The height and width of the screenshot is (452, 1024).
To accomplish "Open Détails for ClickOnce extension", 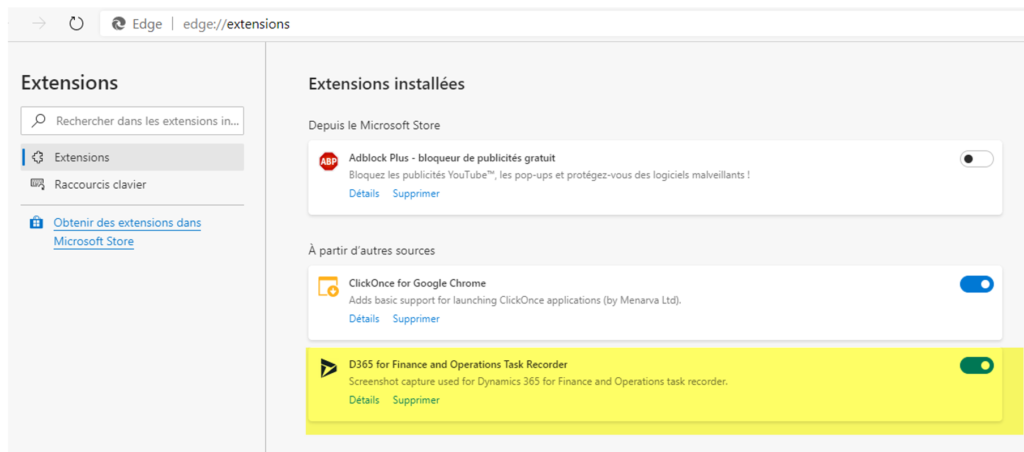I will [364, 319].
